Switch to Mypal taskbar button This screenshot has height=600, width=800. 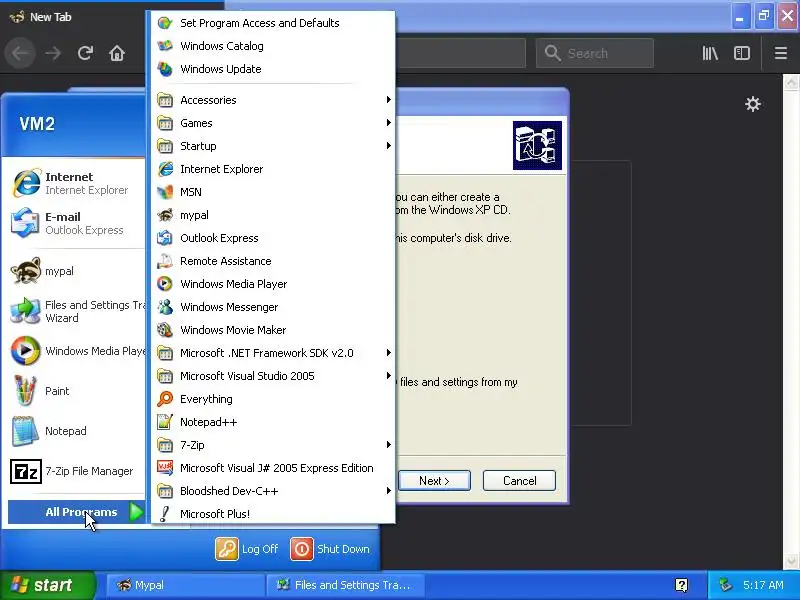click(186, 585)
